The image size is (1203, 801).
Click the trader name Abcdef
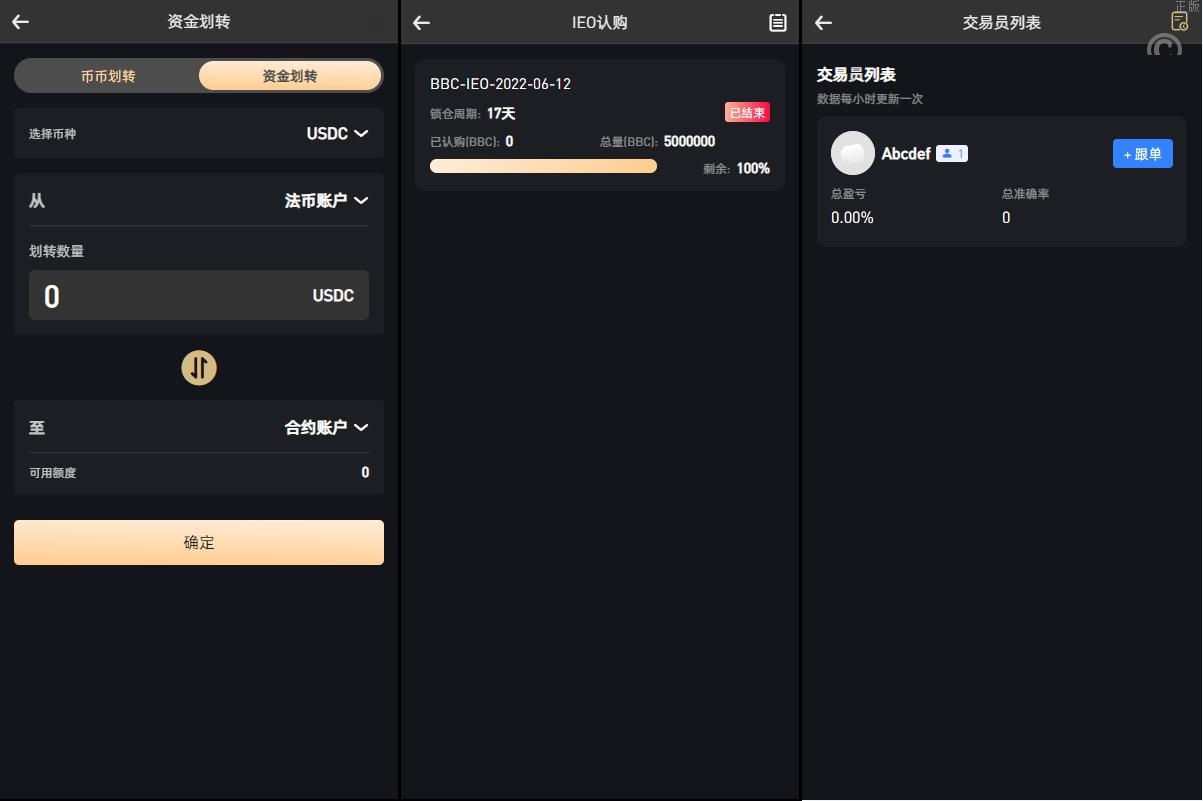point(906,154)
